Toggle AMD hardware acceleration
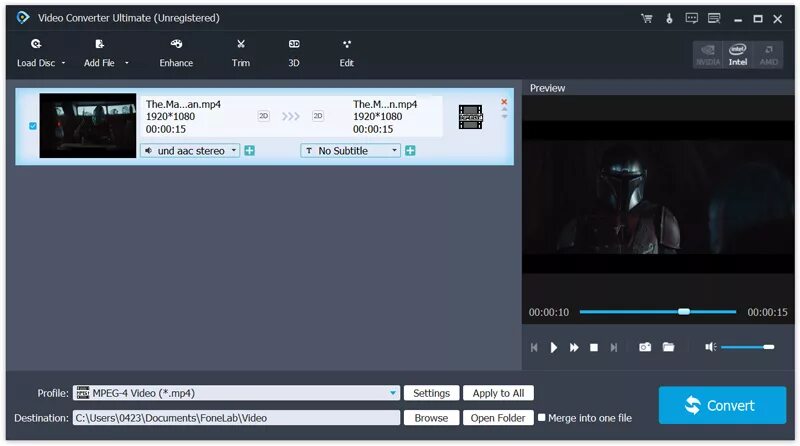800x446 pixels. pyautogui.click(x=768, y=55)
